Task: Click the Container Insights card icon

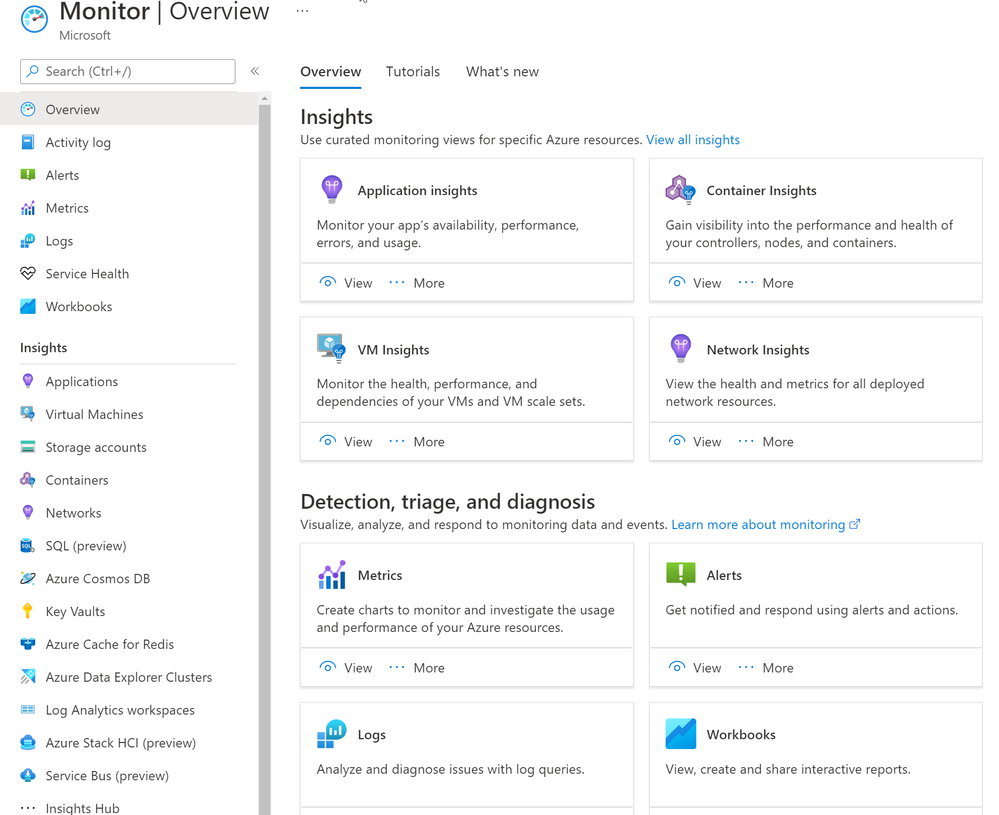Action: click(x=680, y=189)
